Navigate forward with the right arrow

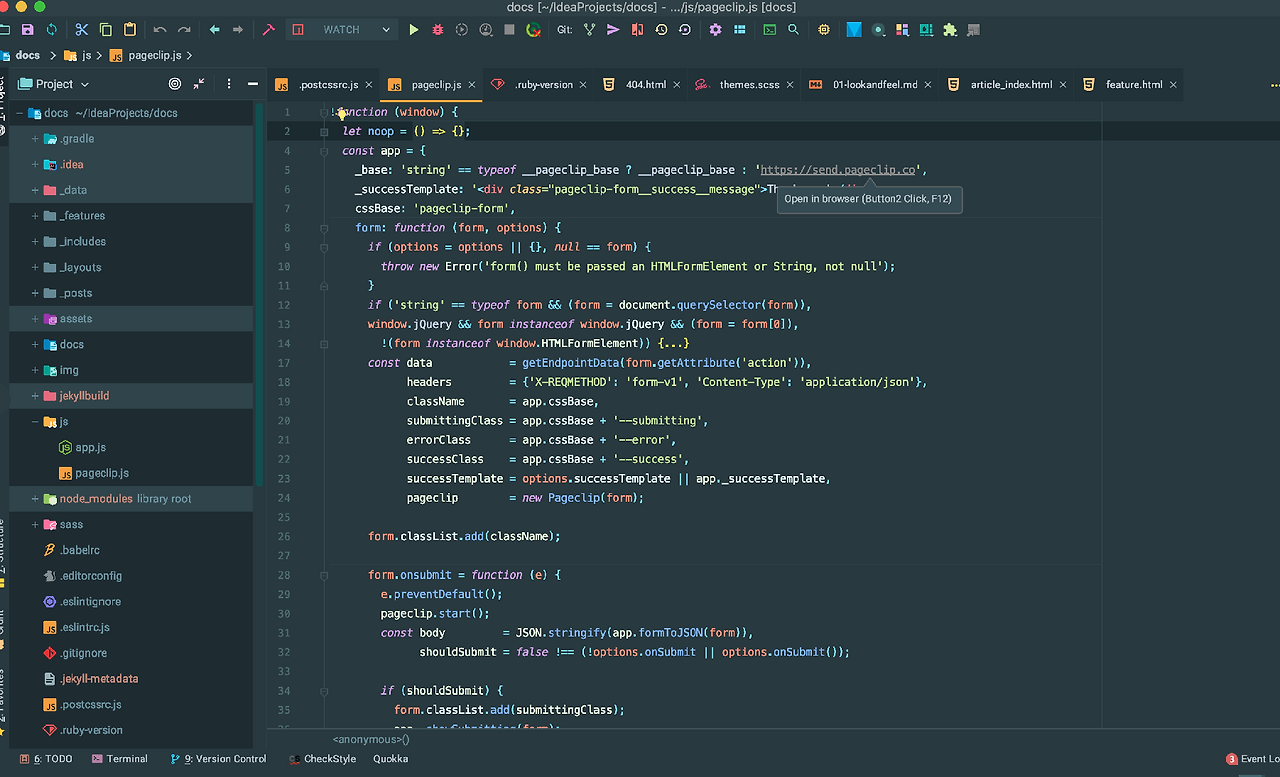238,30
